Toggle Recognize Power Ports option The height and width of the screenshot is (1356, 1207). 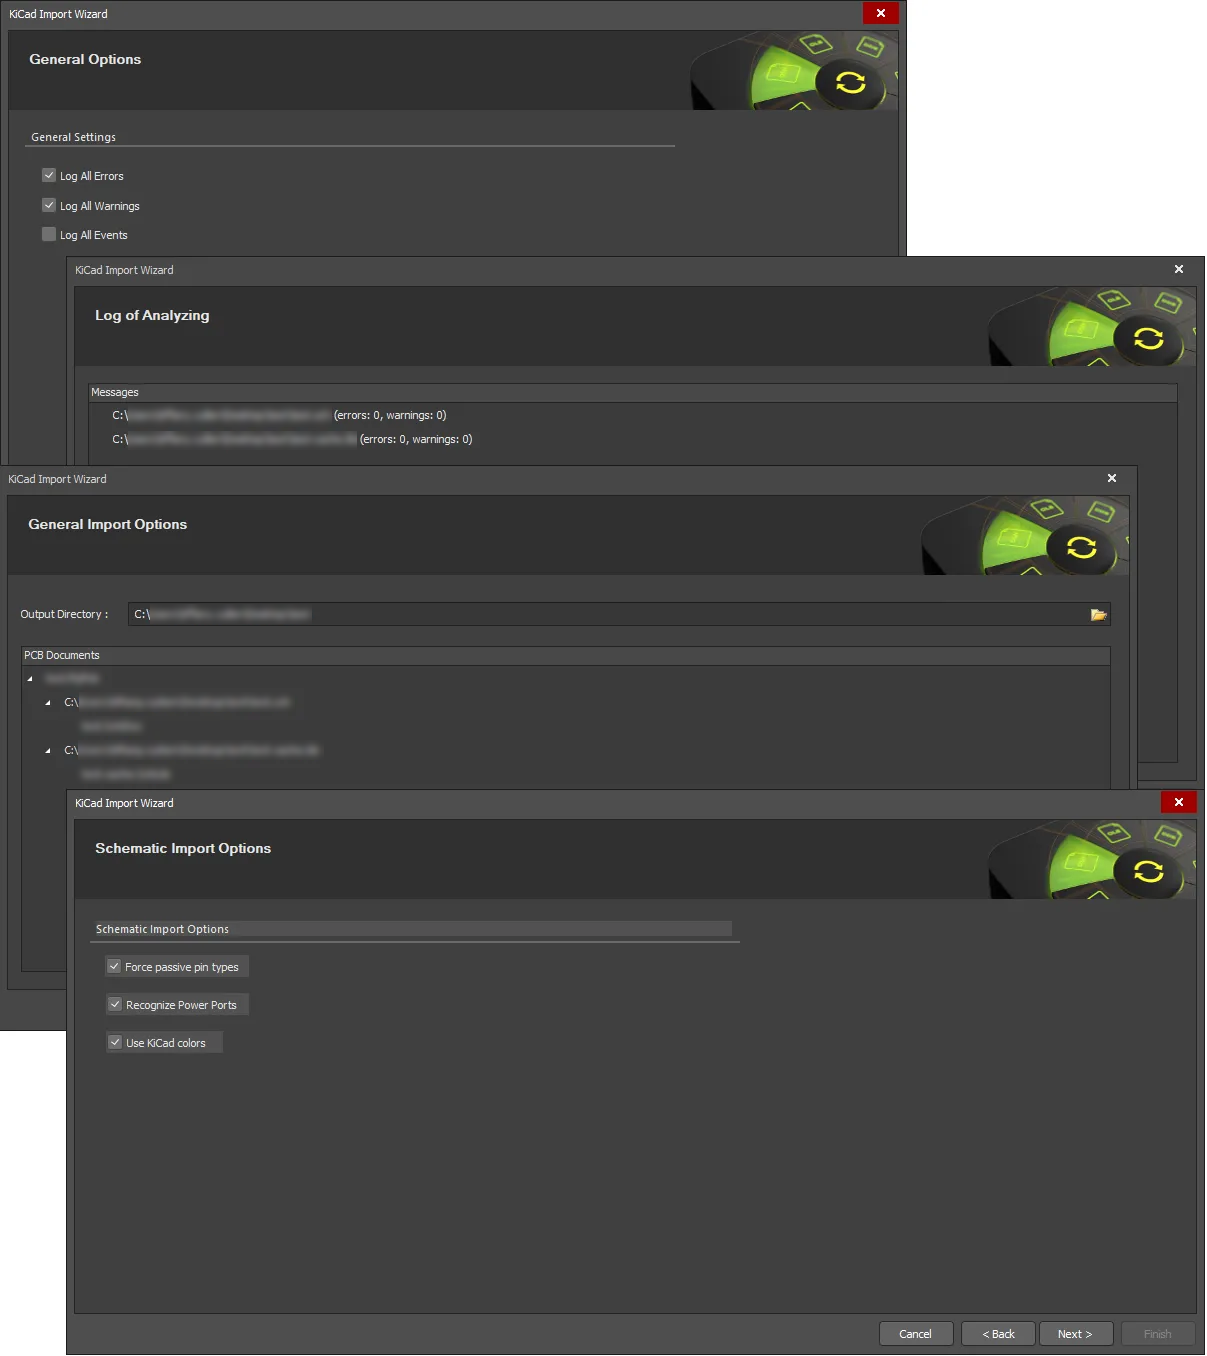(115, 1004)
